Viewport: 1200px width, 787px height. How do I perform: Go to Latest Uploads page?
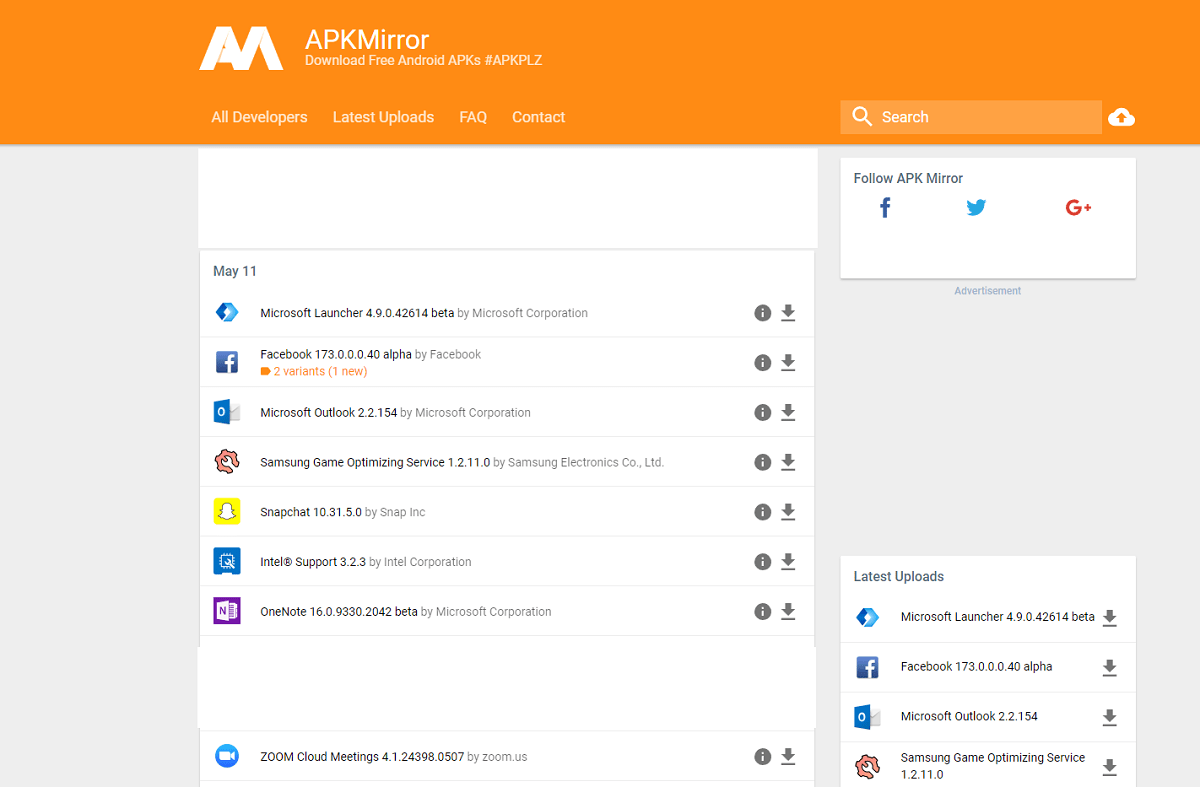tap(383, 117)
